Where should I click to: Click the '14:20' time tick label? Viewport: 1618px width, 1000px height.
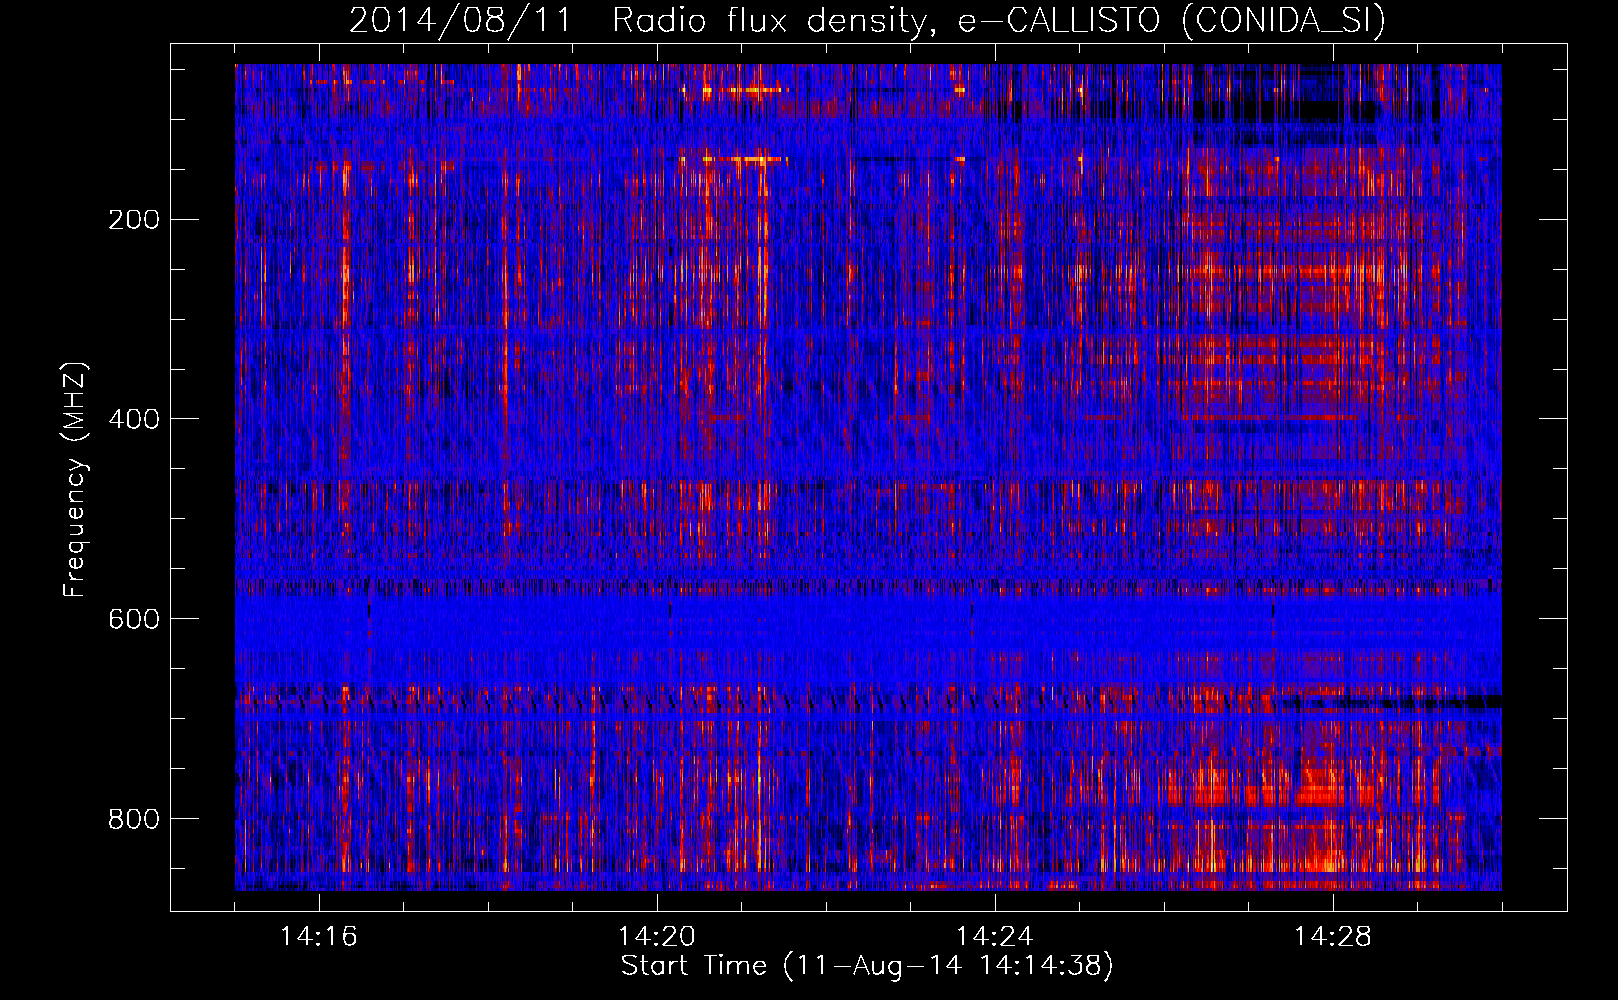click(x=657, y=937)
